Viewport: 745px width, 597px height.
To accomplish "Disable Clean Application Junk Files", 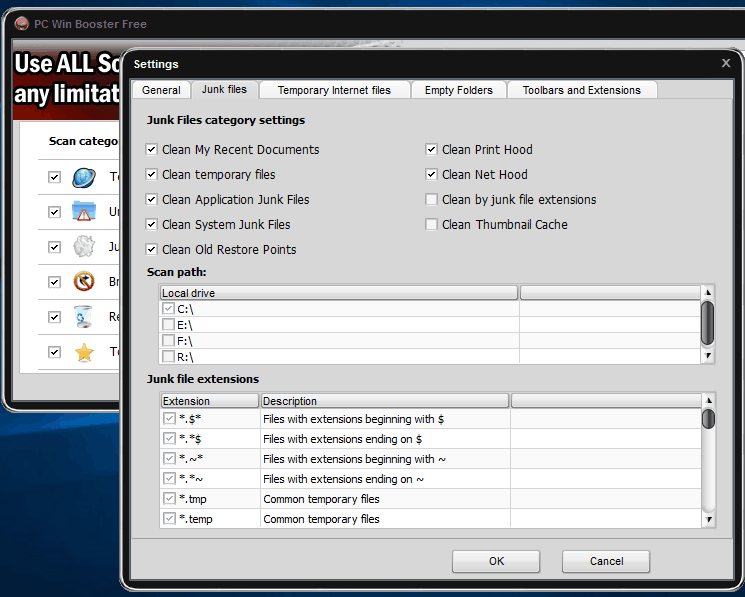I will 151,199.
